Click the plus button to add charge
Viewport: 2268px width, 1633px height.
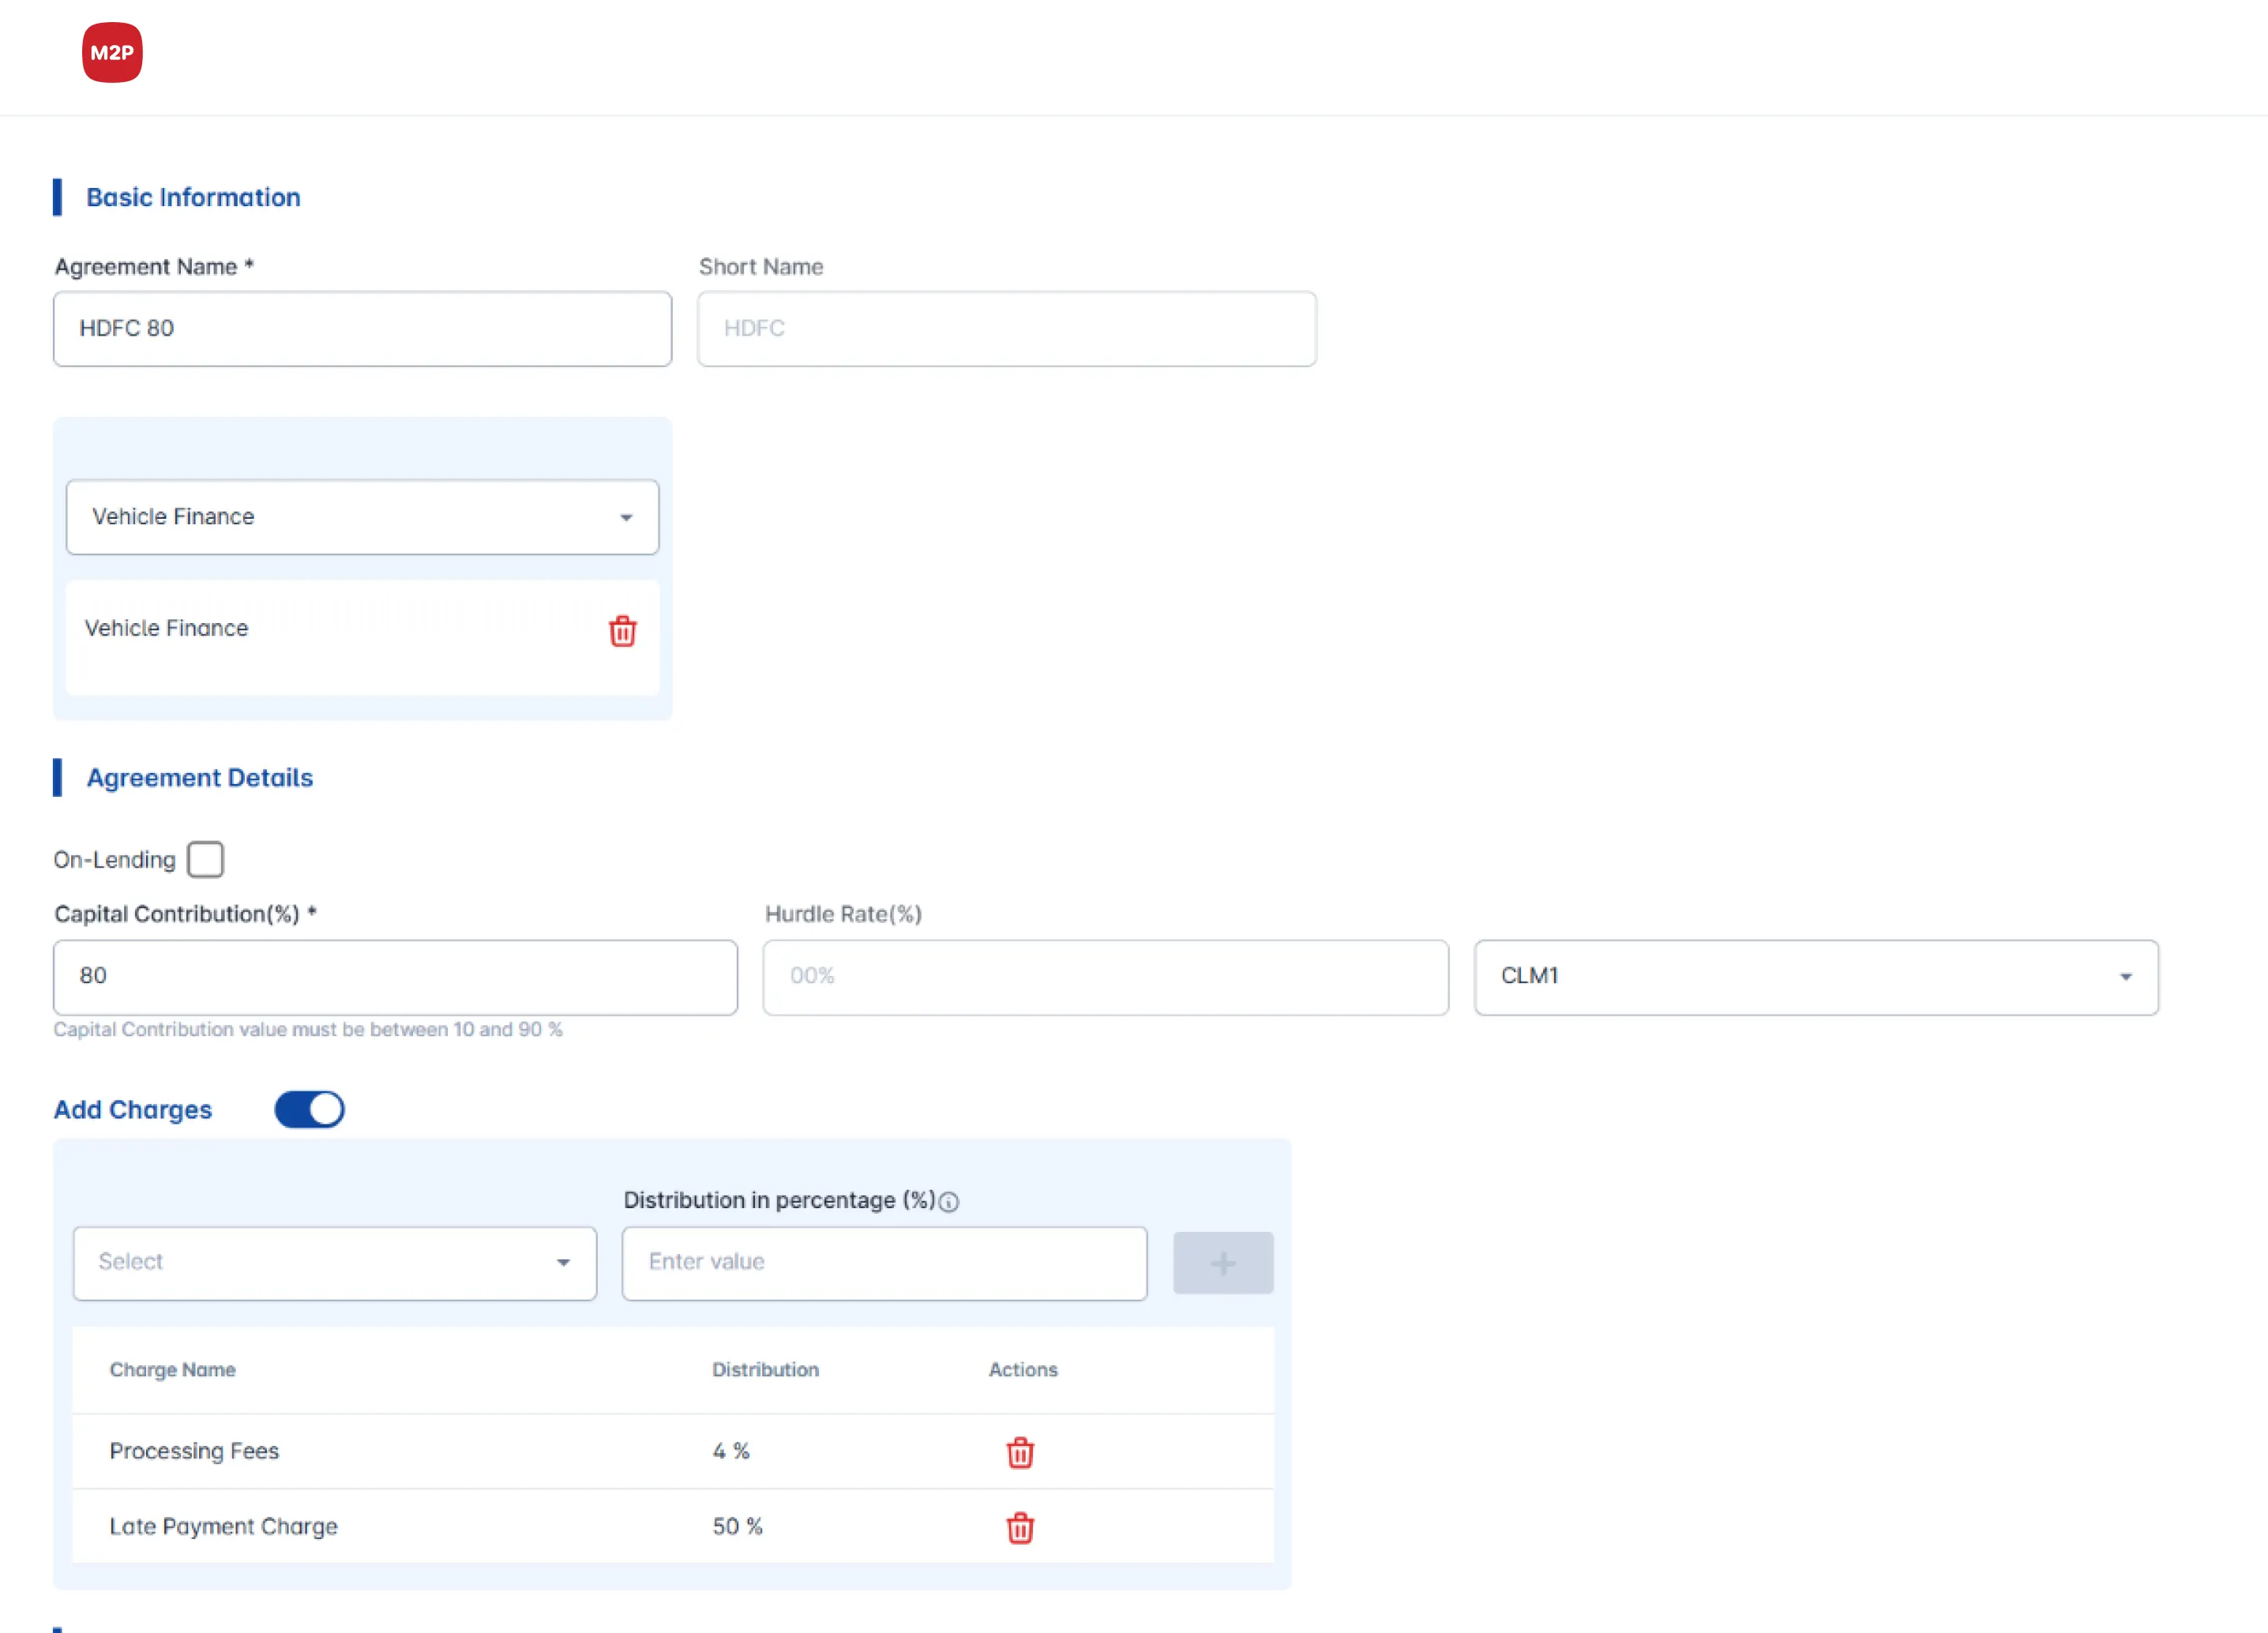pyautogui.click(x=1223, y=1263)
